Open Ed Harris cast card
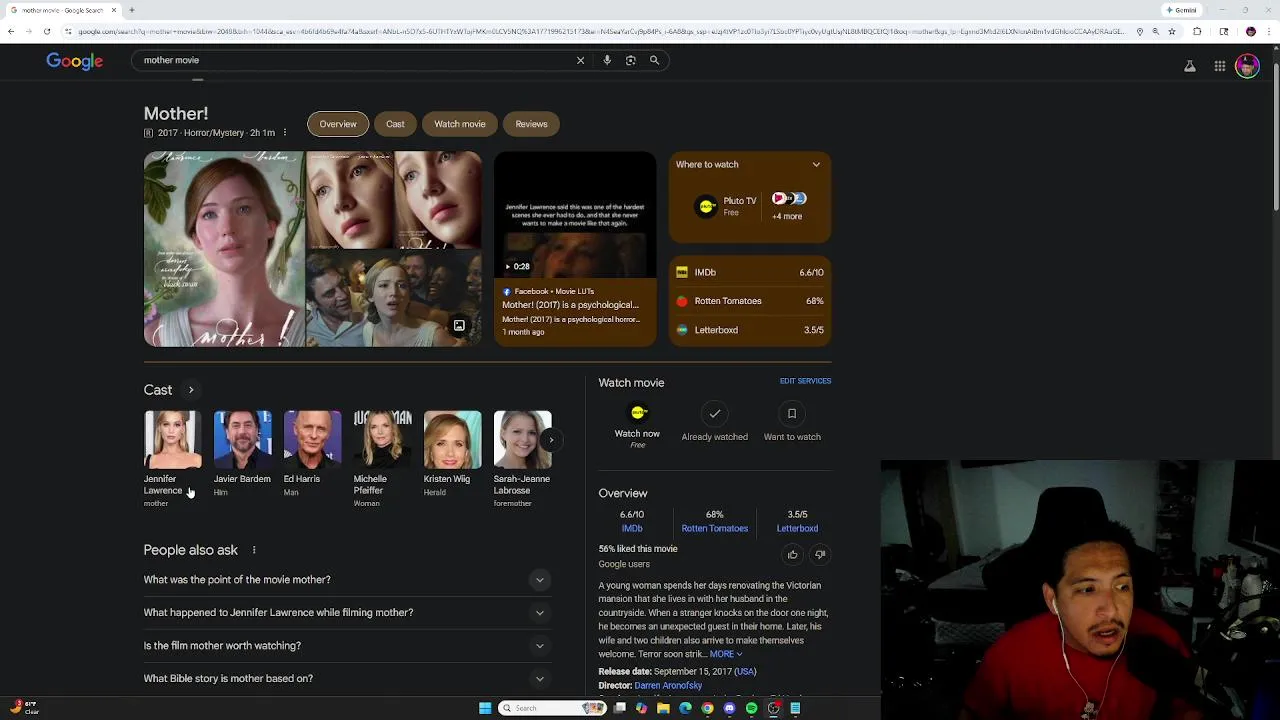Screen dimensions: 1280x720 pyautogui.click(x=312, y=455)
